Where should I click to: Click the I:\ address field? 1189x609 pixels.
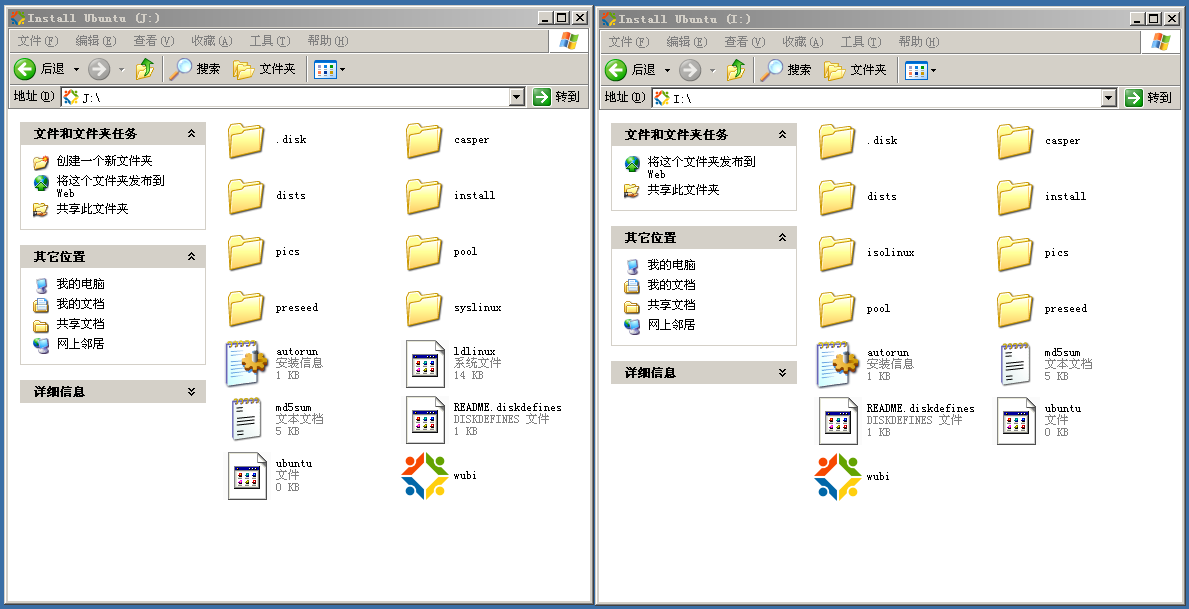pyautogui.click(x=876, y=98)
